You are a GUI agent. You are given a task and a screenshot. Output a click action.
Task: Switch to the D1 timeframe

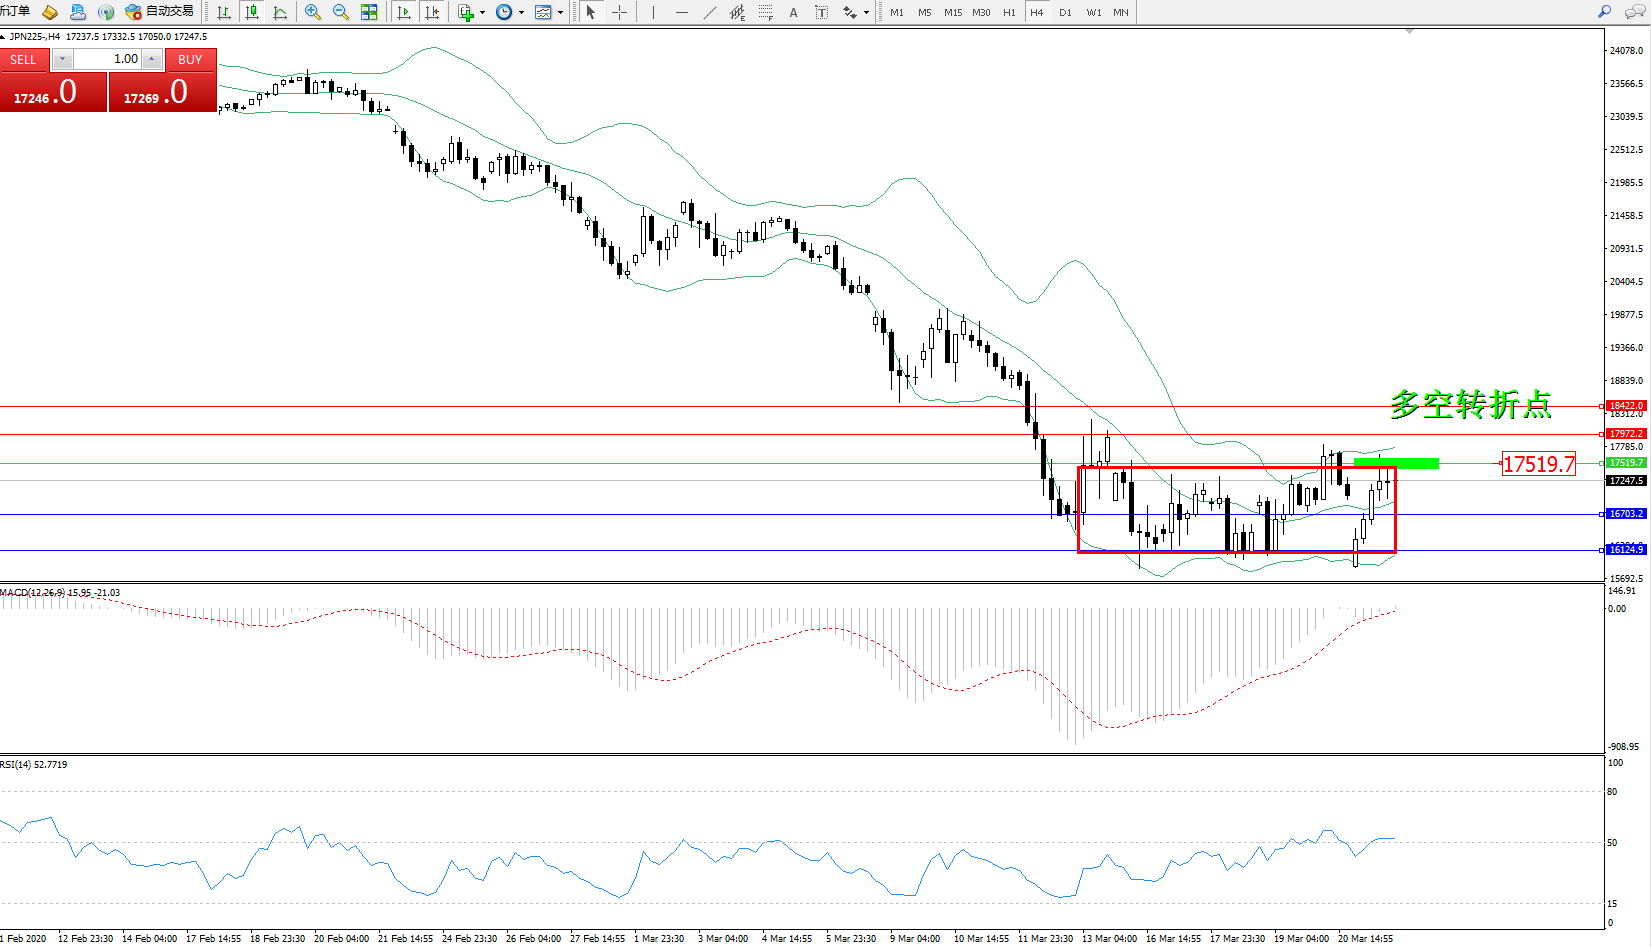point(1065,12)
